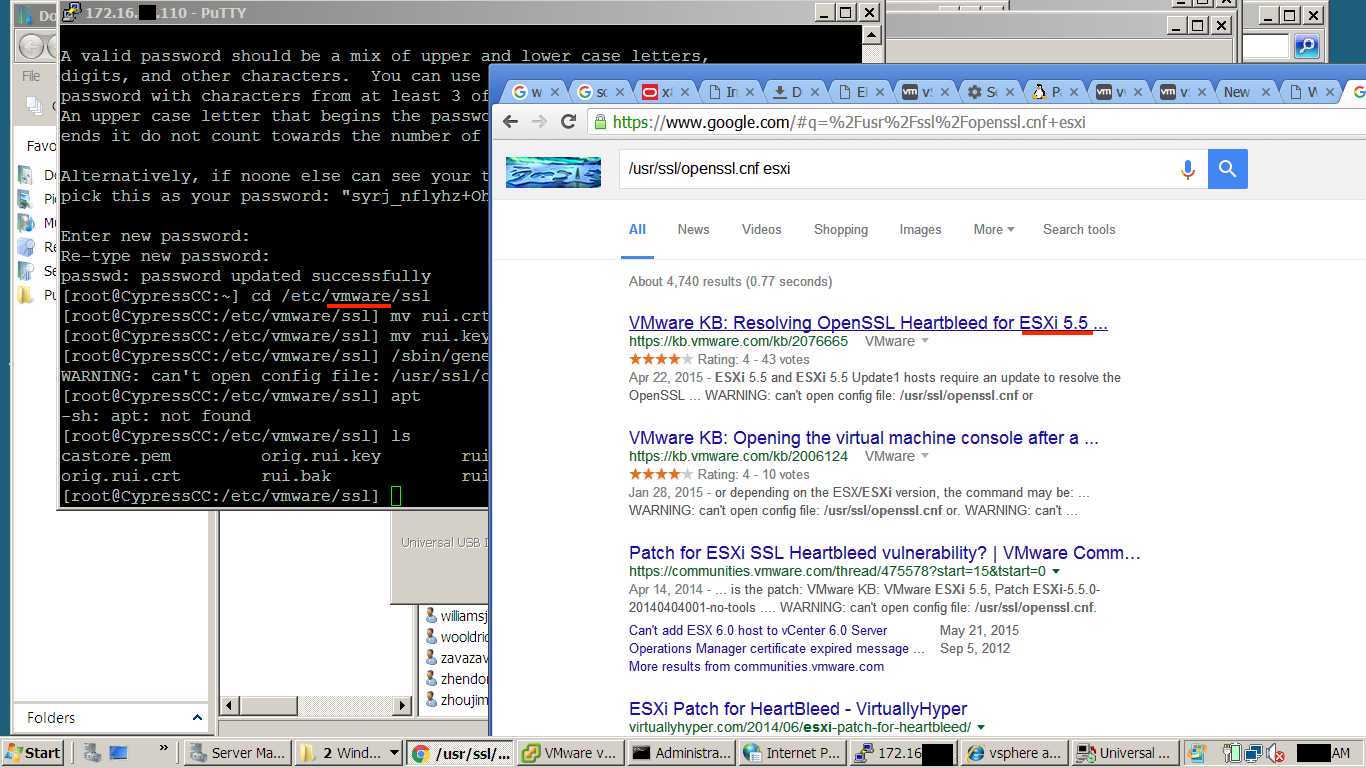The image size is (1366, 768).
Task: Select the Images search filter
Action: pyautogui.click(x=920, y=229)
